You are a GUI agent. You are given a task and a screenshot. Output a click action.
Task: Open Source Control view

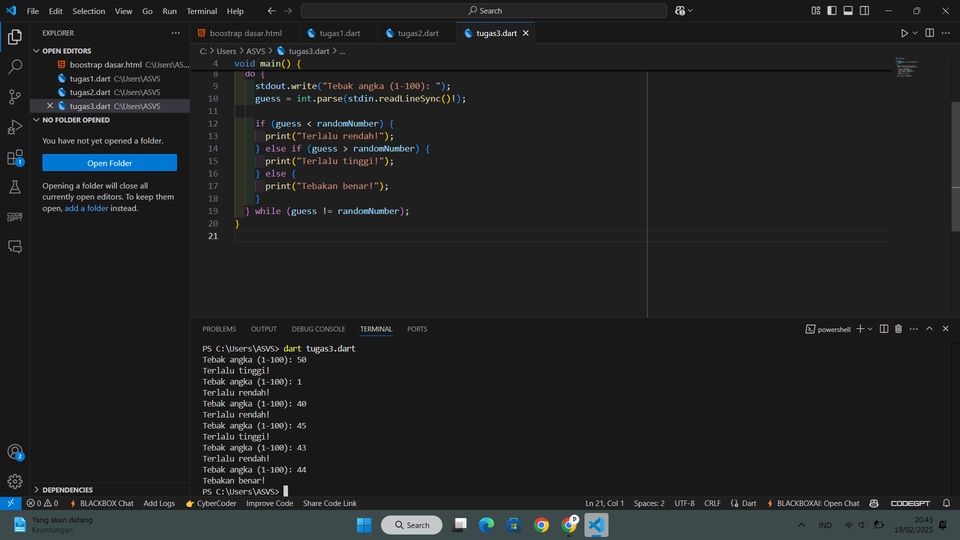[x=15, y=97]
